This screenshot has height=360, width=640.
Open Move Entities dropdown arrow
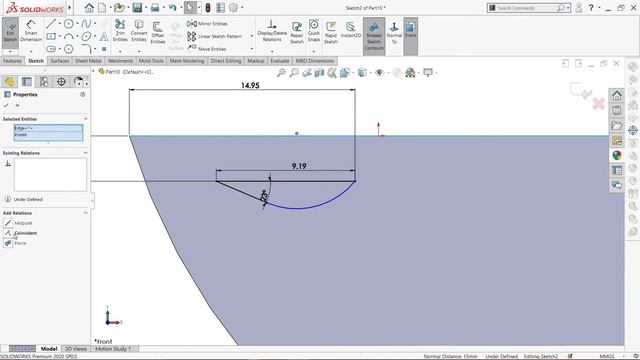(x=251, y=49)
